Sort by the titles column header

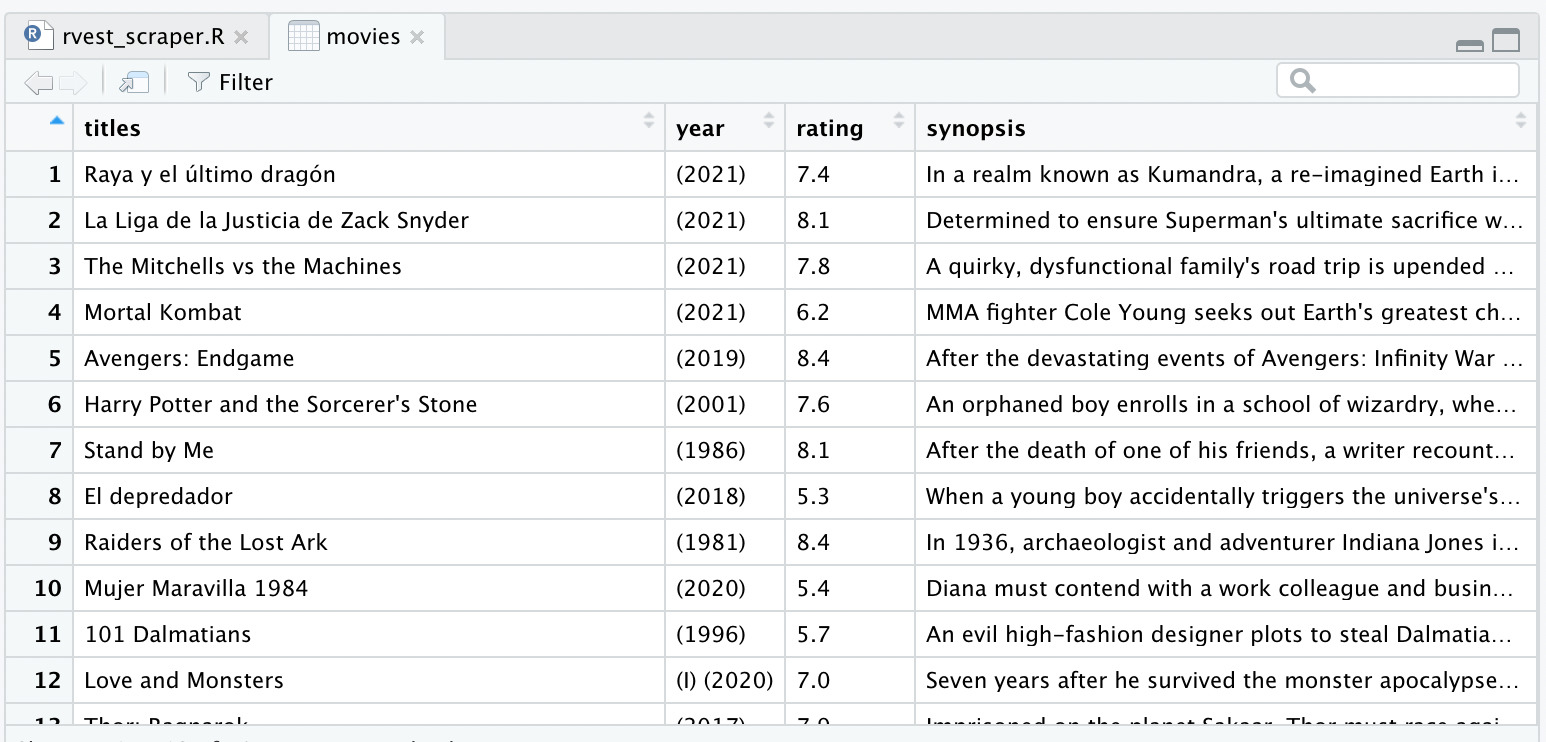[369, 128]
